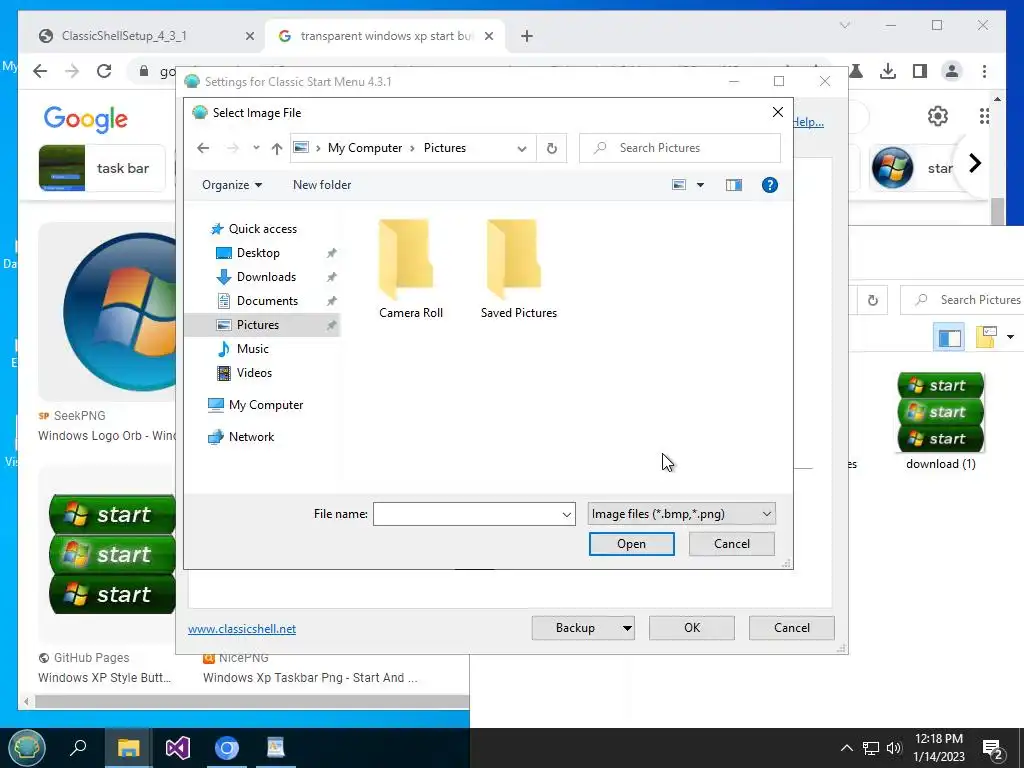Close the Select Image File dialog

pyautogui.click(x=777, y=112)
